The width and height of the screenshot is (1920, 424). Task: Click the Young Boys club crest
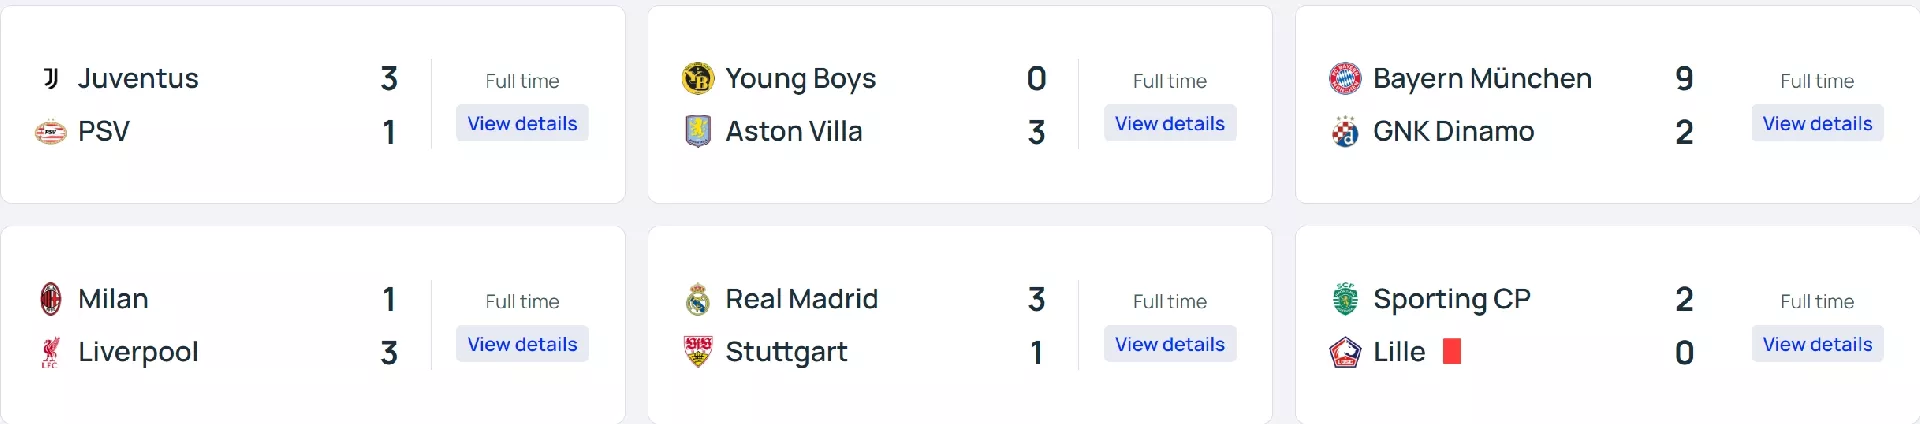[698, 78]
